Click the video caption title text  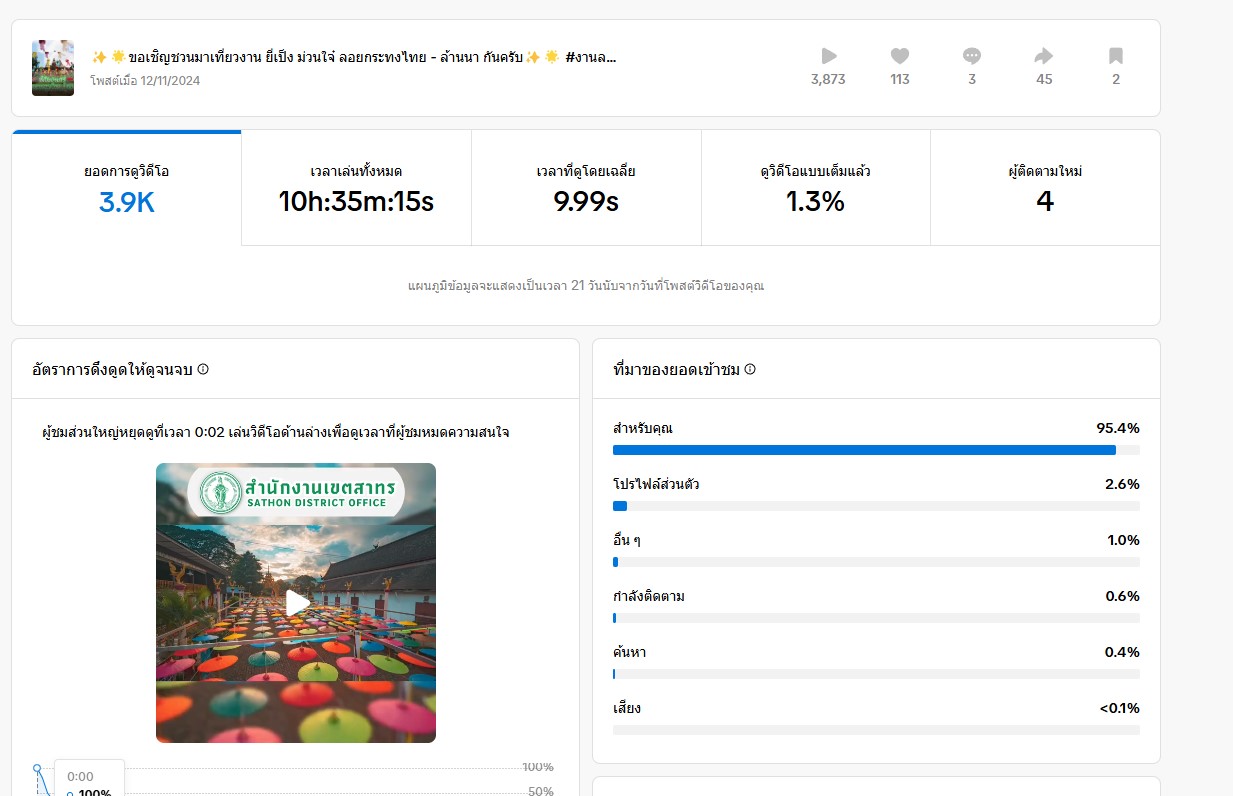(353, 57)
